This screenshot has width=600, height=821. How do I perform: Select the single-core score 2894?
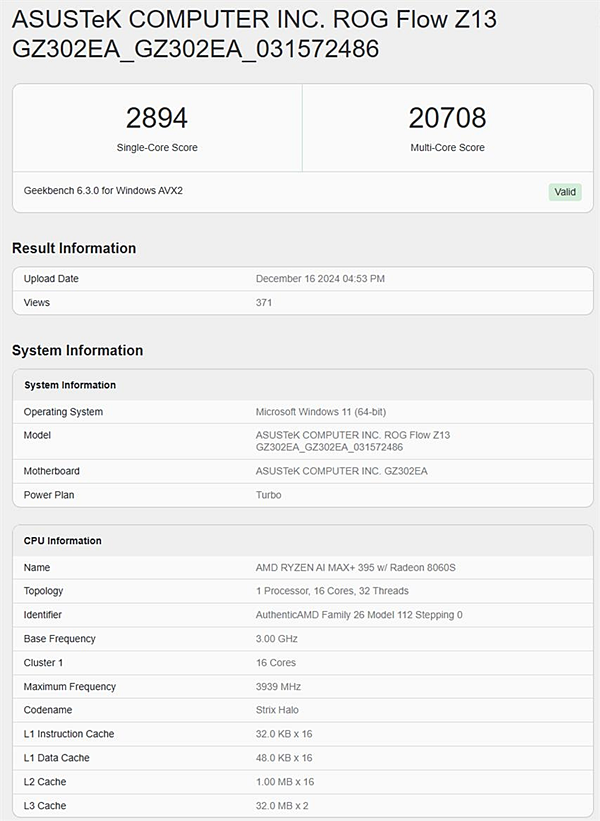[157, 118]
